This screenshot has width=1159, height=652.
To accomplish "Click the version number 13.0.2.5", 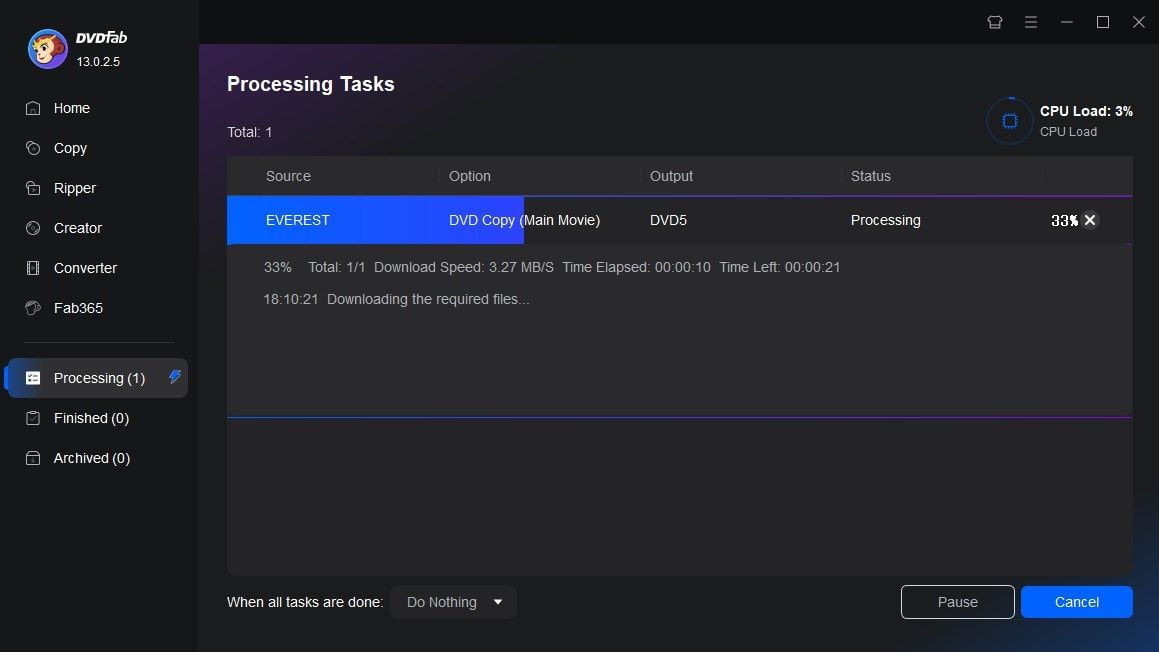I will point(98,61).
